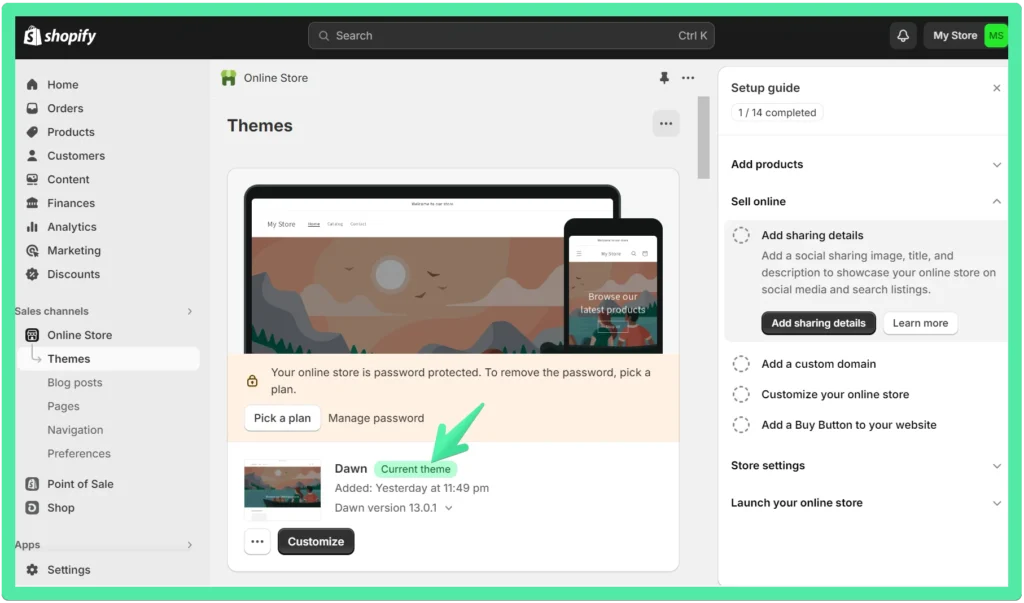Open the My Store account menu
This screenshot has width=1024, height=603.
965,36
